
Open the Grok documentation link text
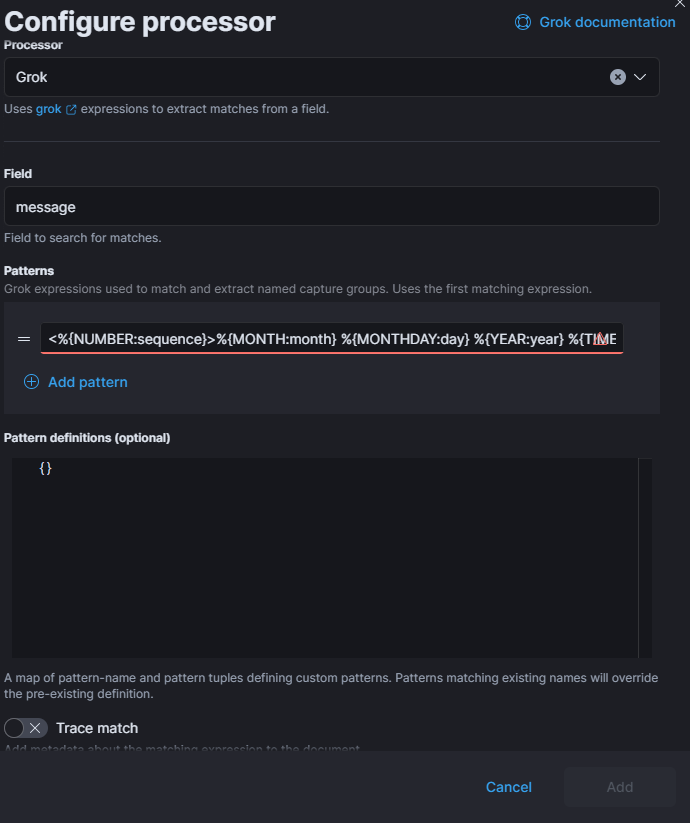pos(607,22)
